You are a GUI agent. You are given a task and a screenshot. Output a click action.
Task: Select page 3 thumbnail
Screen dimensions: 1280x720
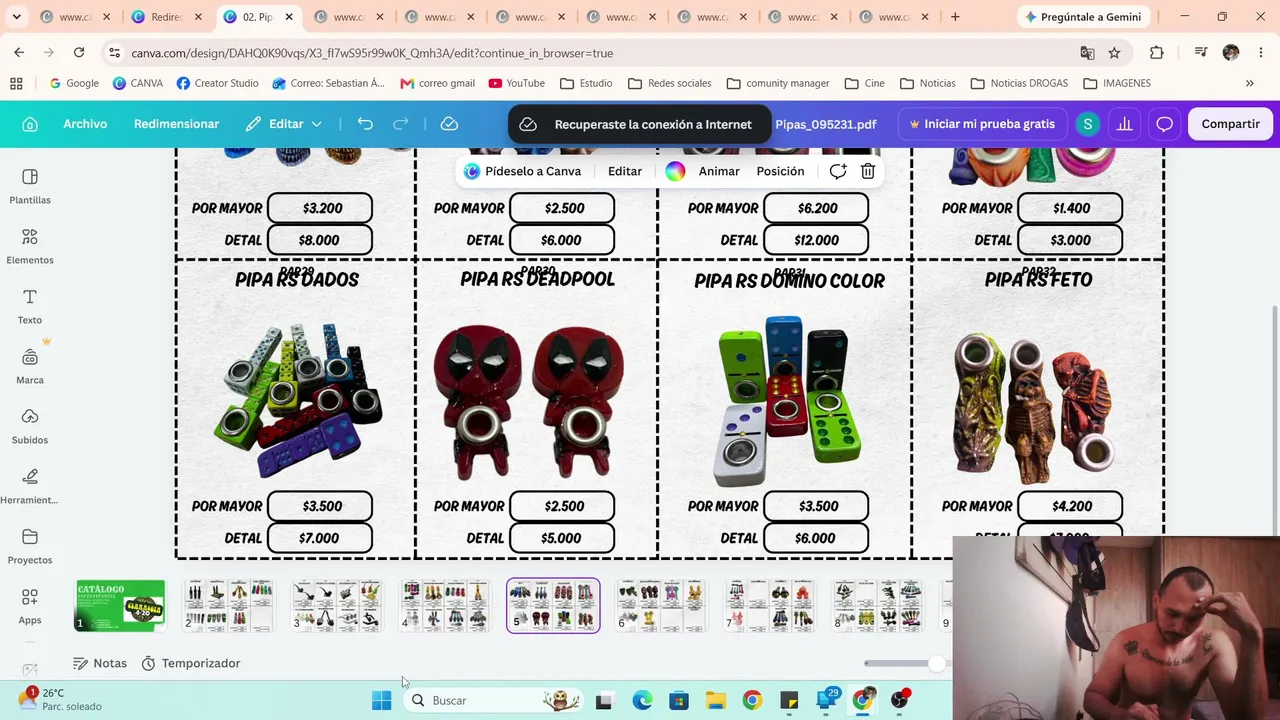click(x=337, y=606)
